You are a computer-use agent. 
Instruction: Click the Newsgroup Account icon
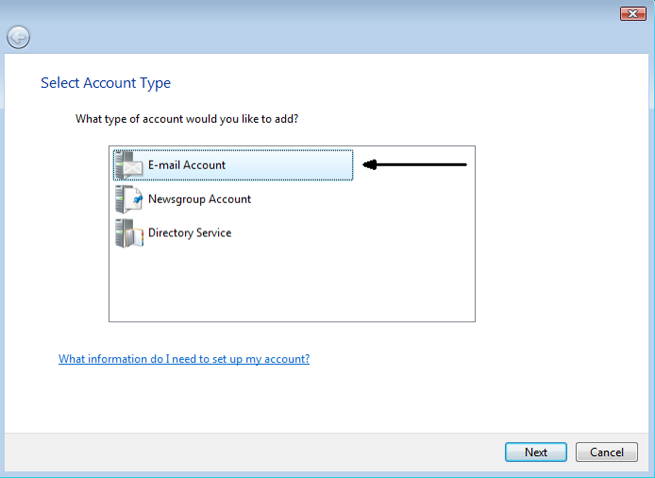point(129,199)
